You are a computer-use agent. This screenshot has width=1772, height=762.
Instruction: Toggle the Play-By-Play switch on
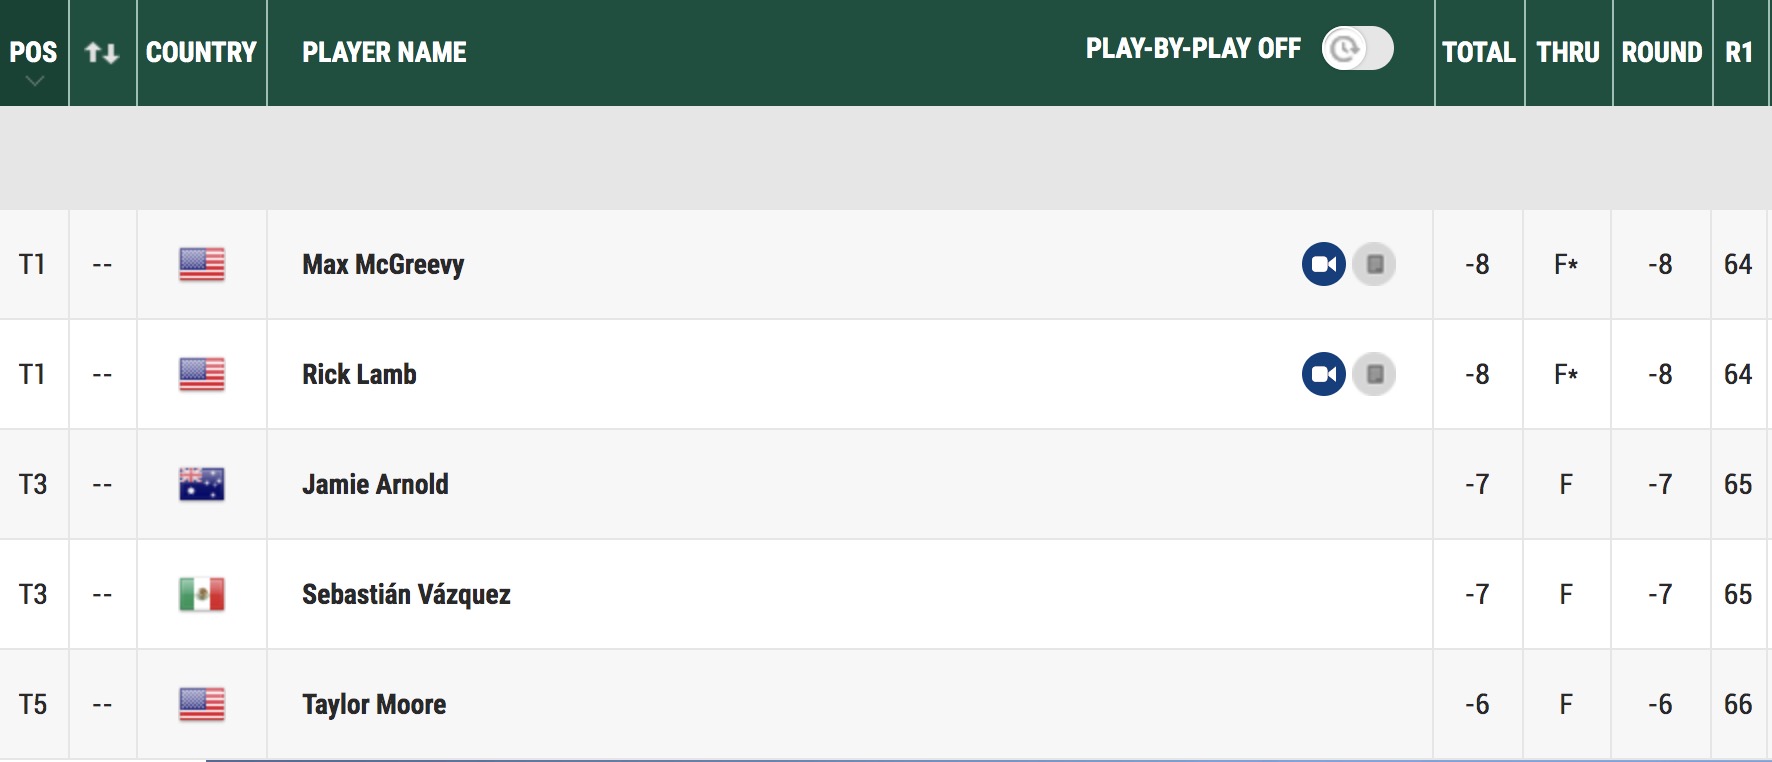(1357, 48)
